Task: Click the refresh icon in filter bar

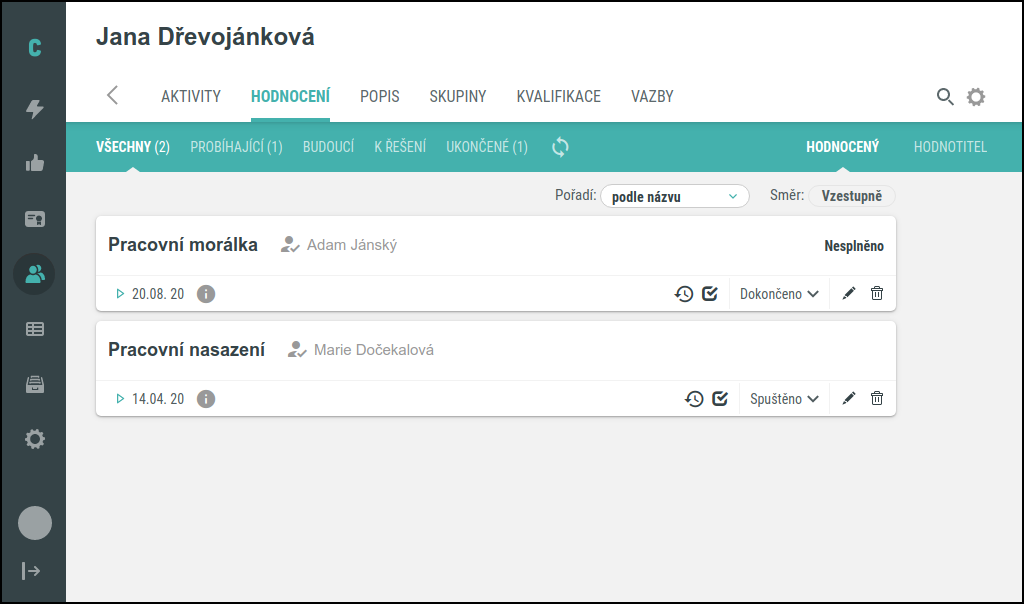Action: tap(560, 147)
